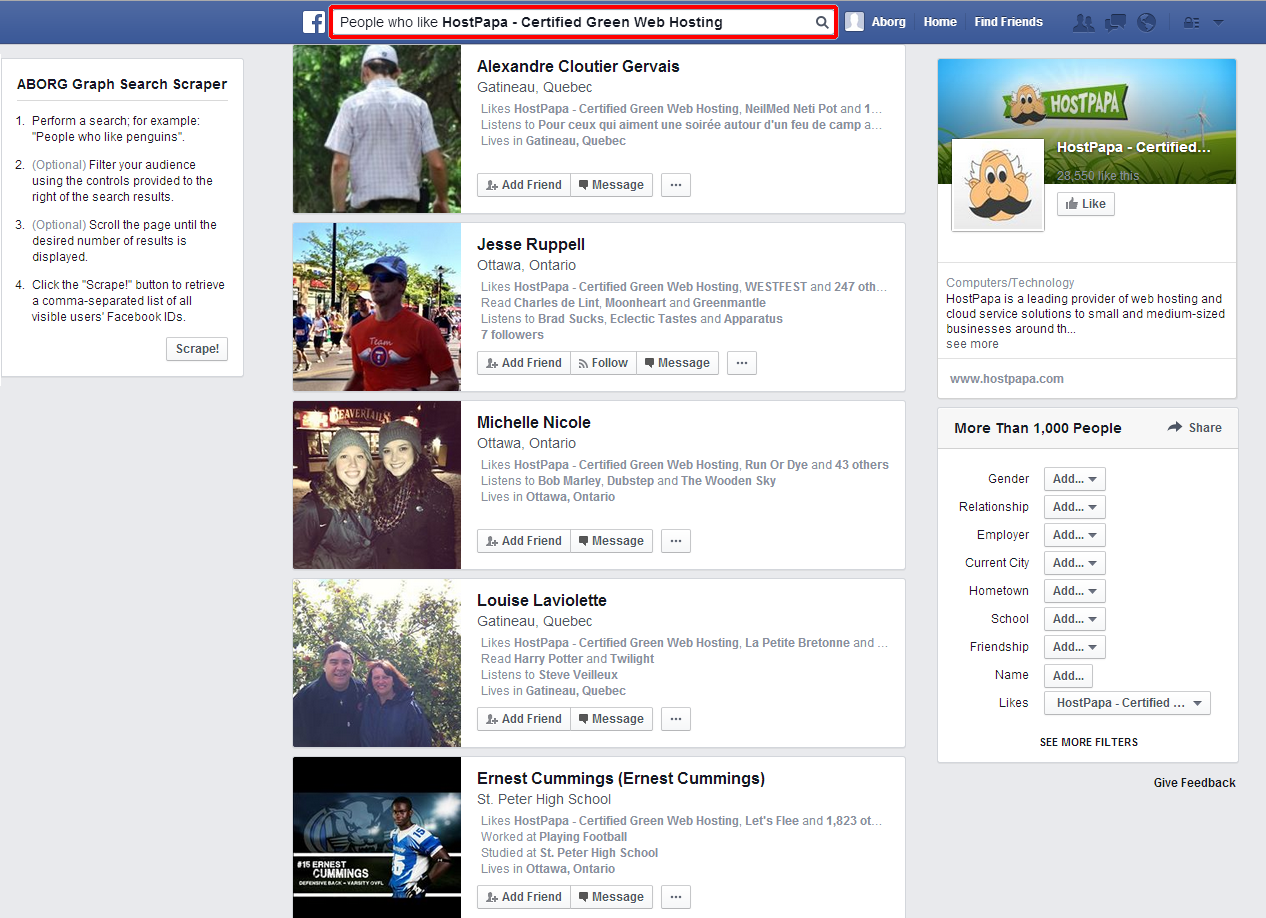Follow Jesse Ruppell
Screen dimensions: 1266x918
(x=604, y=363)
